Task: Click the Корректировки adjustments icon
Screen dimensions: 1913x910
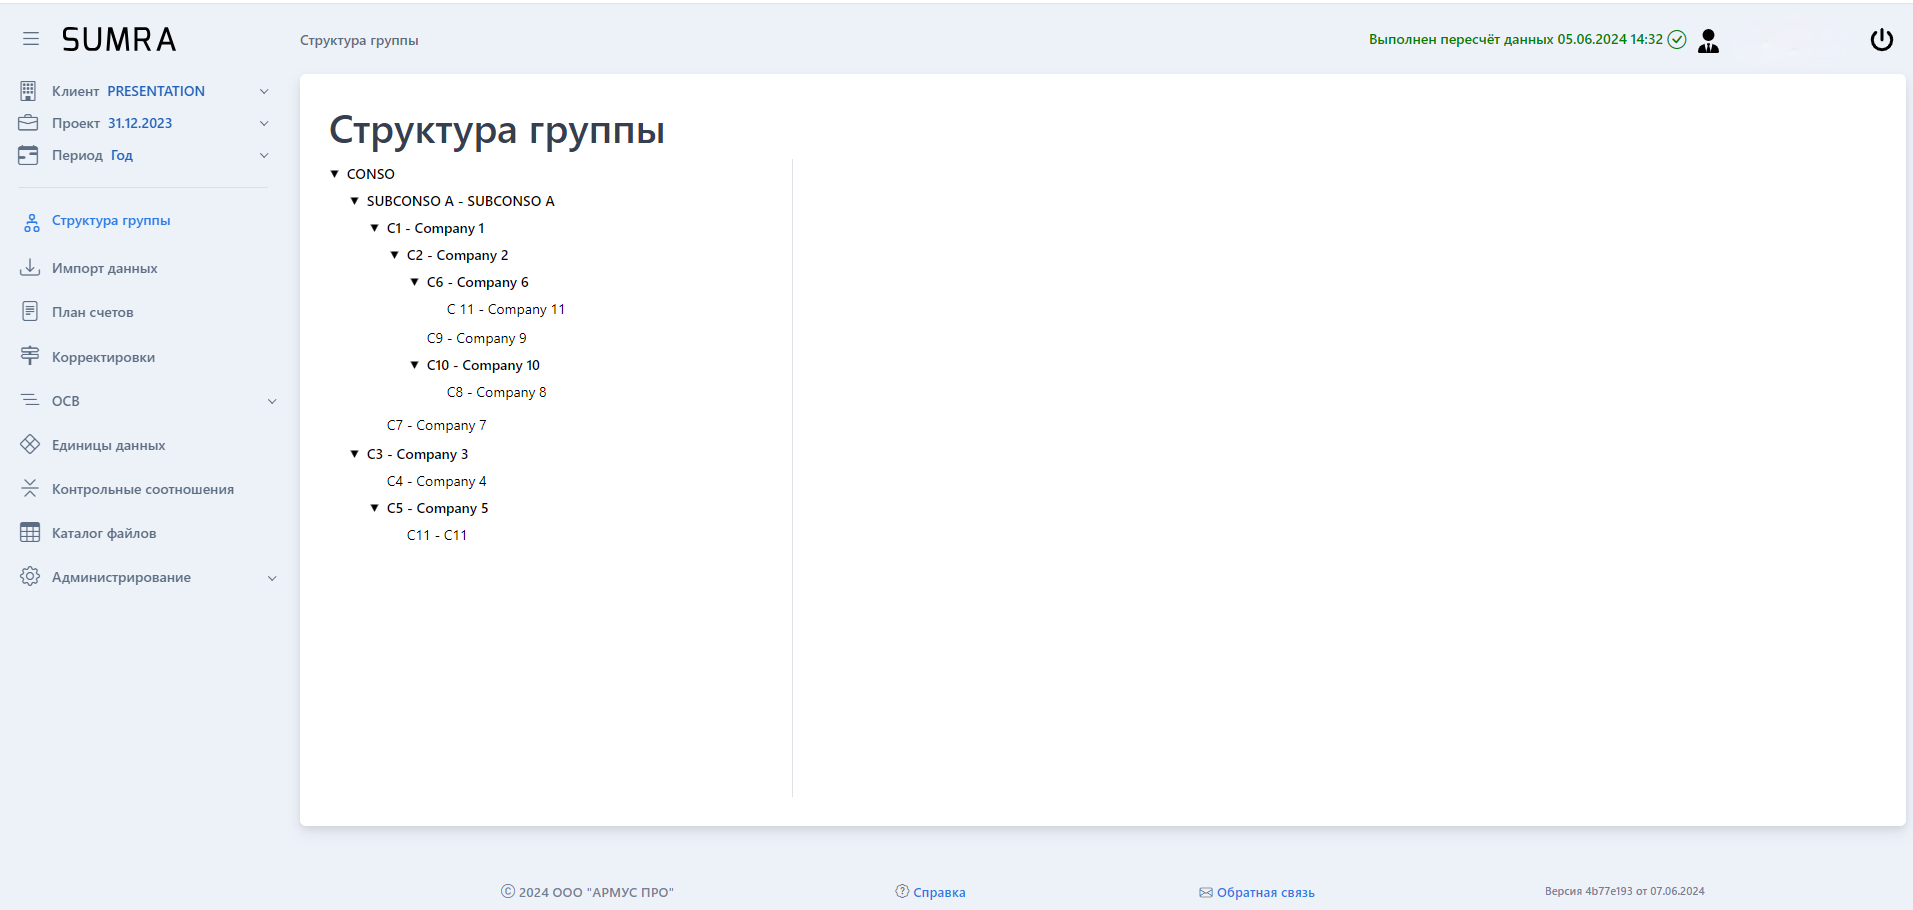Action: (30, 356)
